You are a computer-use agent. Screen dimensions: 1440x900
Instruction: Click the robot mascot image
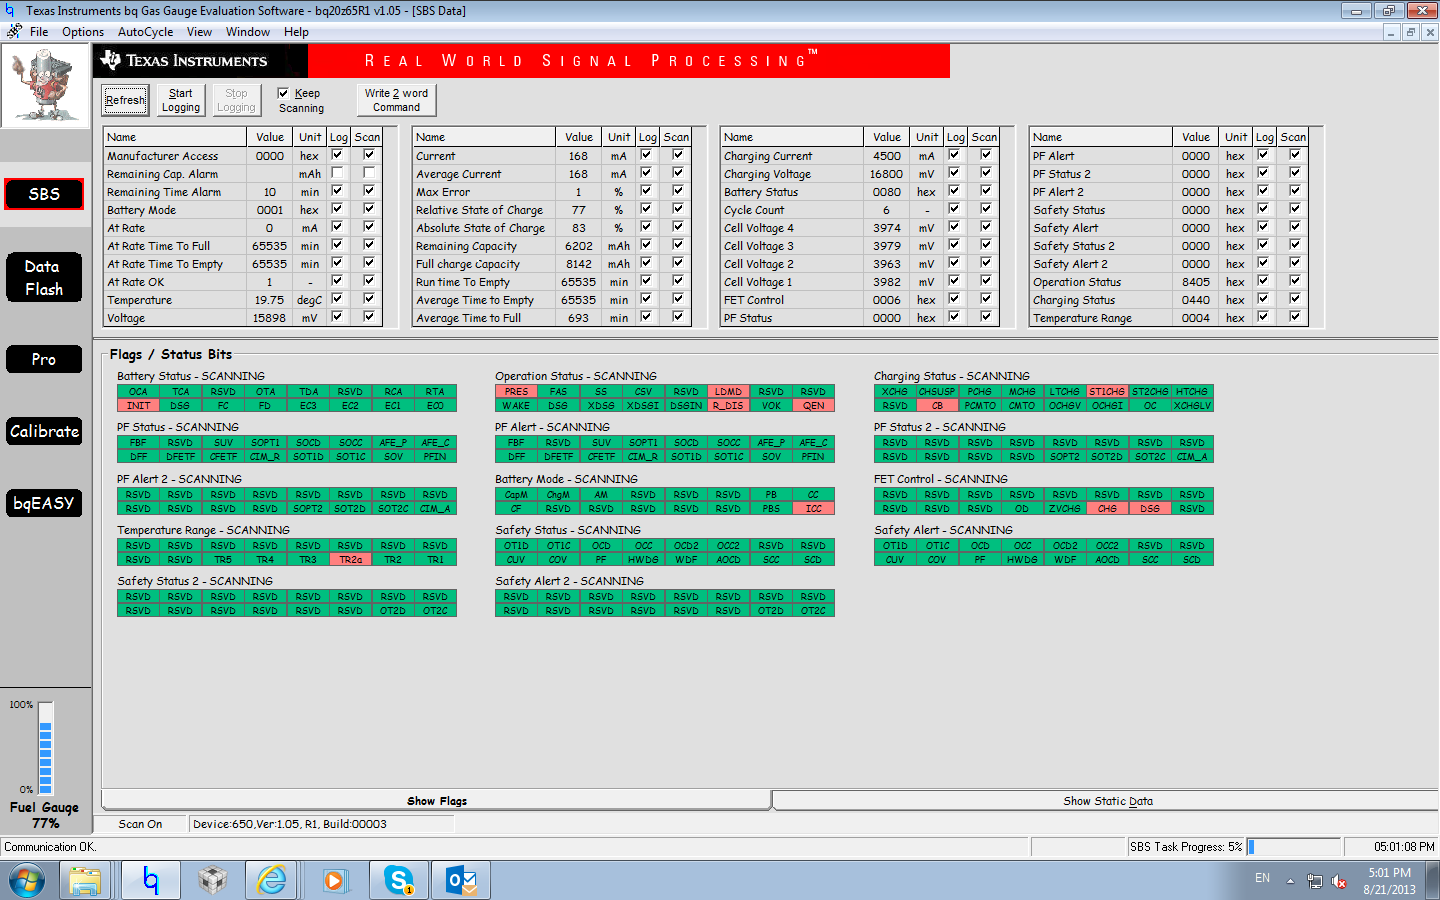(45, 86)
